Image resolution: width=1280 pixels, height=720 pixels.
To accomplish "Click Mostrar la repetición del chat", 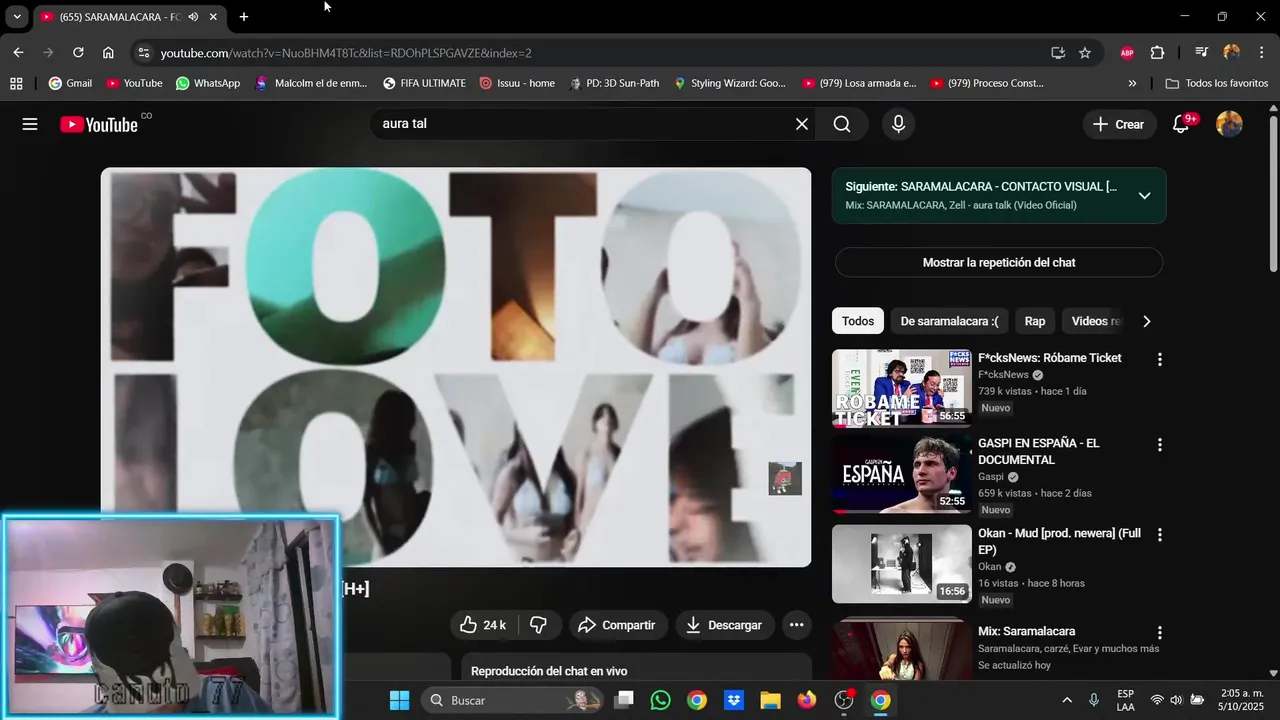I will pyautogui.click(x=999, y=262).
